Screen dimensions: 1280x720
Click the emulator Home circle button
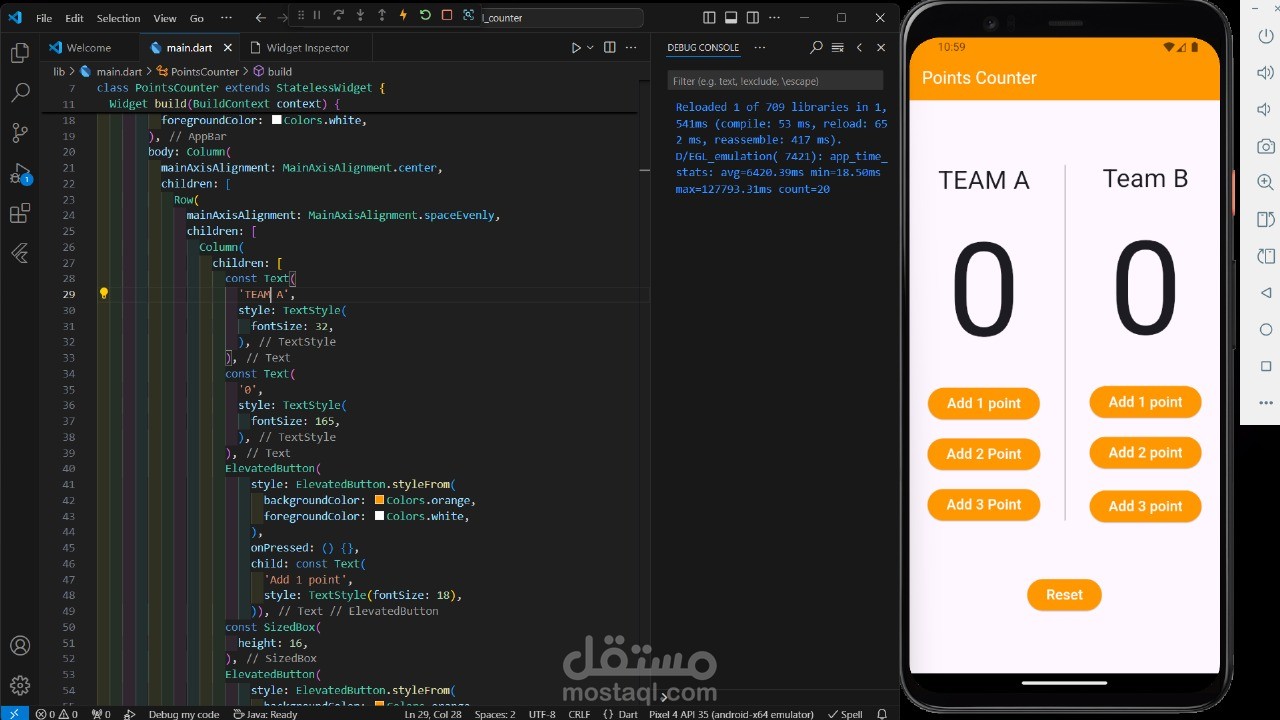point(1266,330)
